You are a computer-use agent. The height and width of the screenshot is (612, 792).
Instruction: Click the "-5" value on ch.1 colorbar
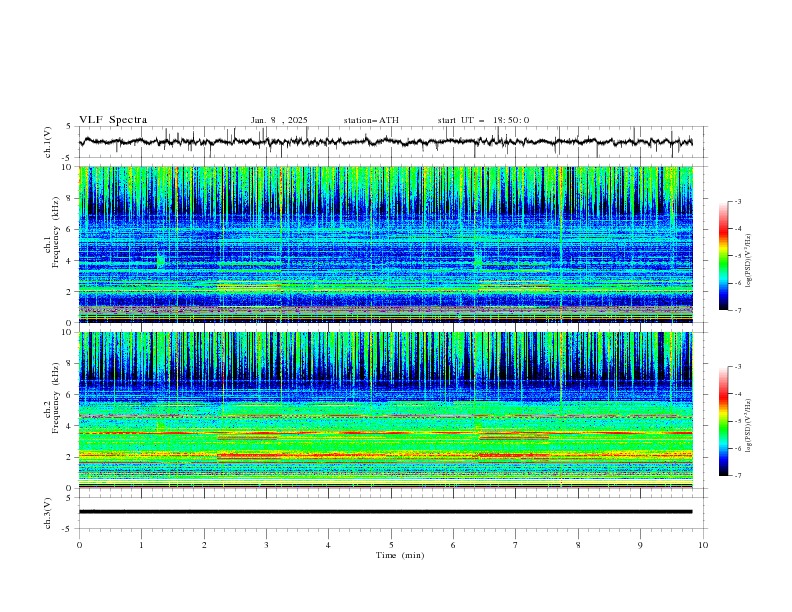click(x=738, y=256)
